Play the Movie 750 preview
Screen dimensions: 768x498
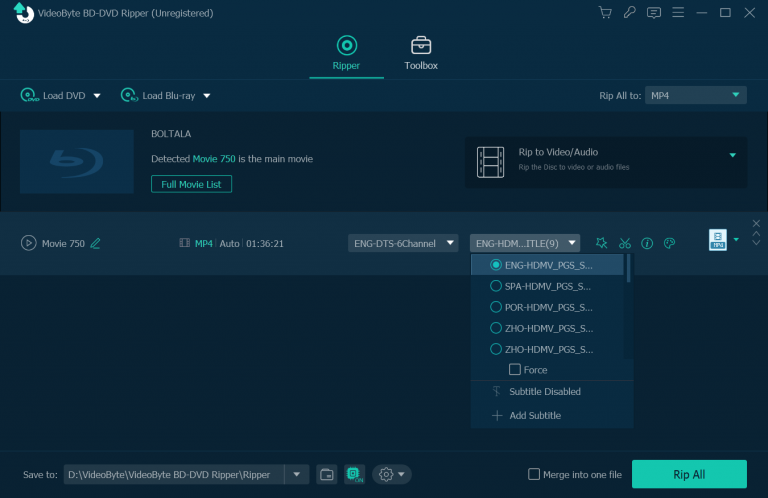tap(28, 243)
